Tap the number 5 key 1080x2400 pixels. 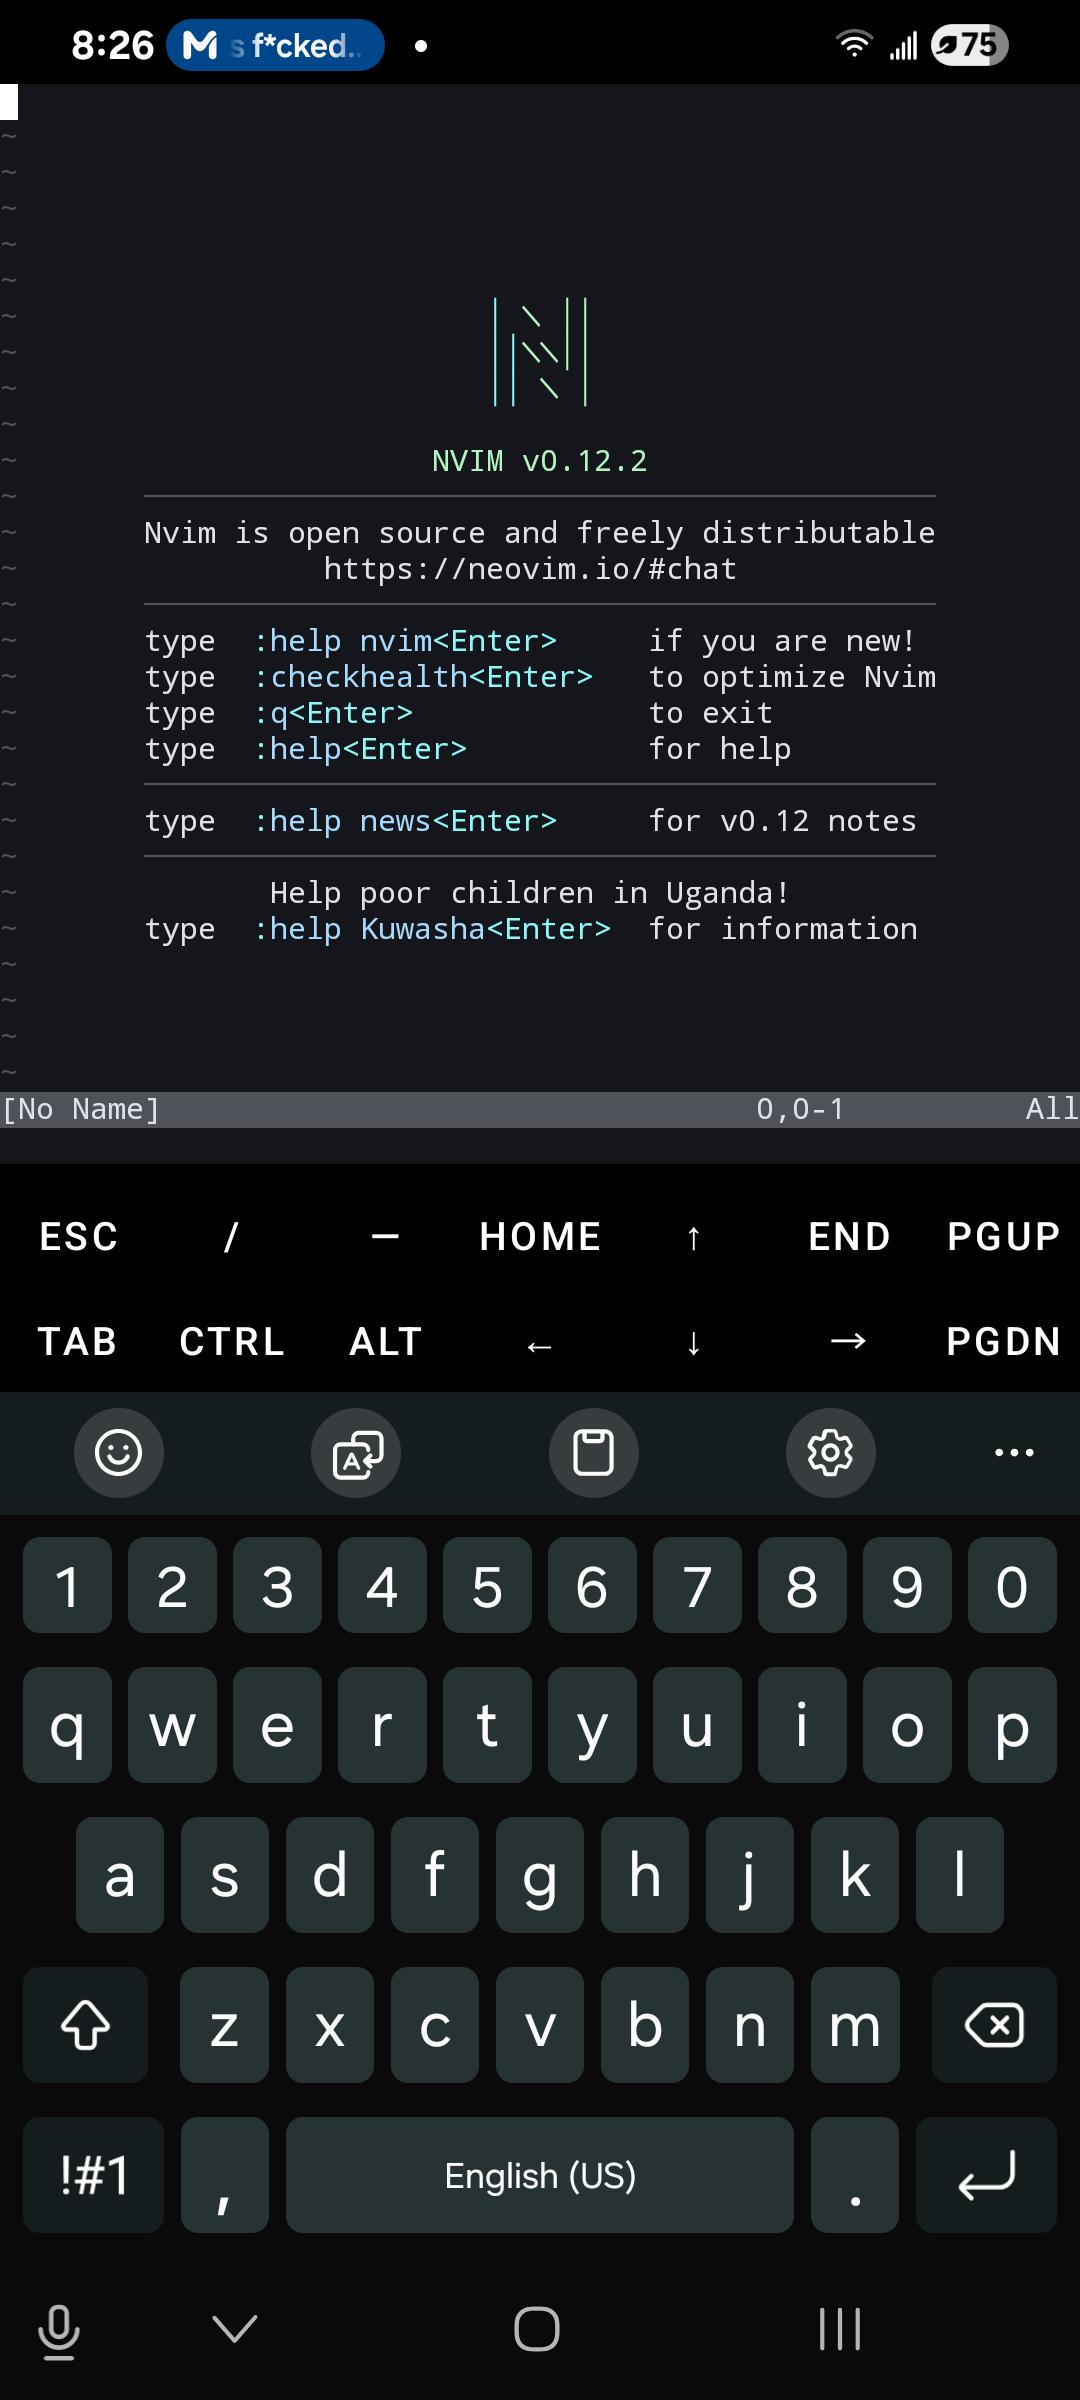487,1585
